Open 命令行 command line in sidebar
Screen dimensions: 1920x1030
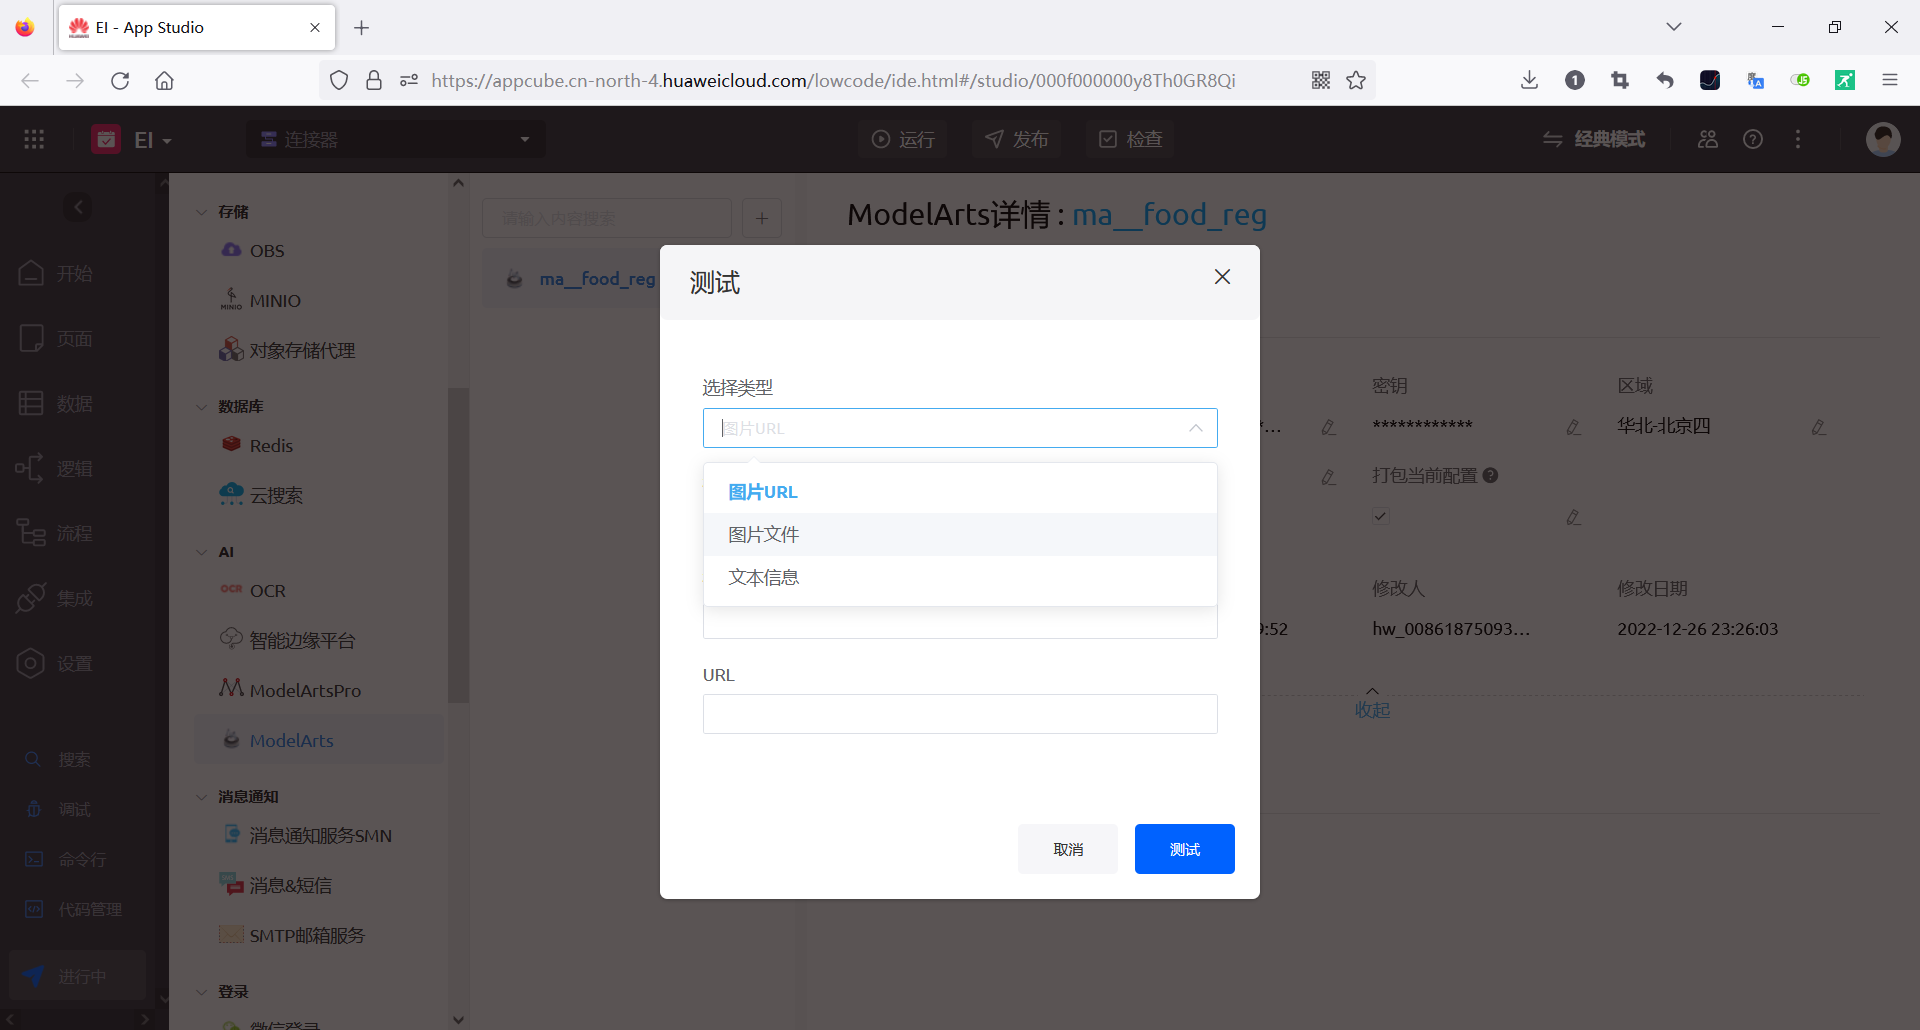pos(66,859)
